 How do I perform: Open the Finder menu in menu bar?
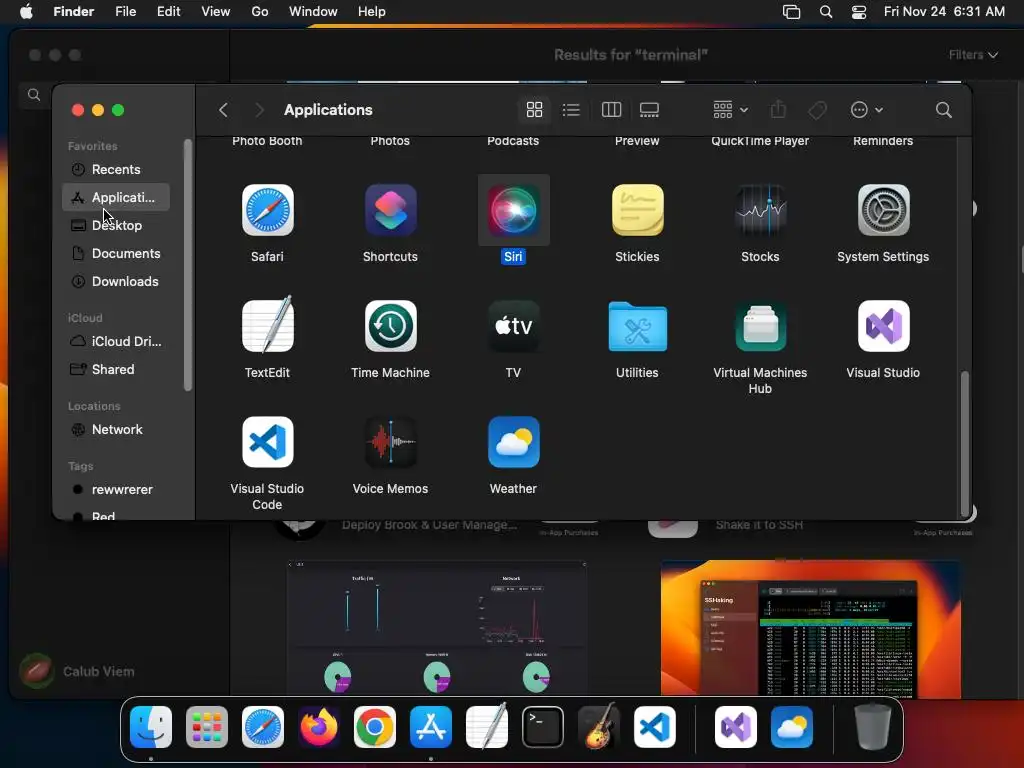[73, 12]
